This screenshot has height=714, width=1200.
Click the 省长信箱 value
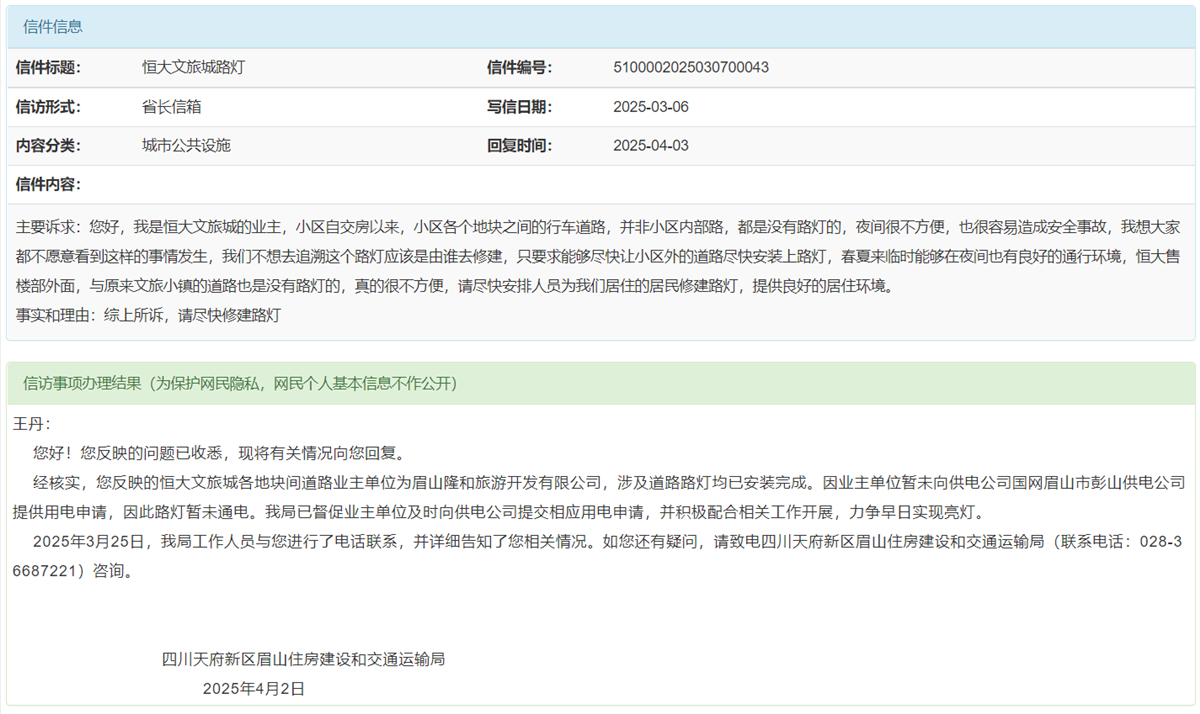tap(172, 107)
